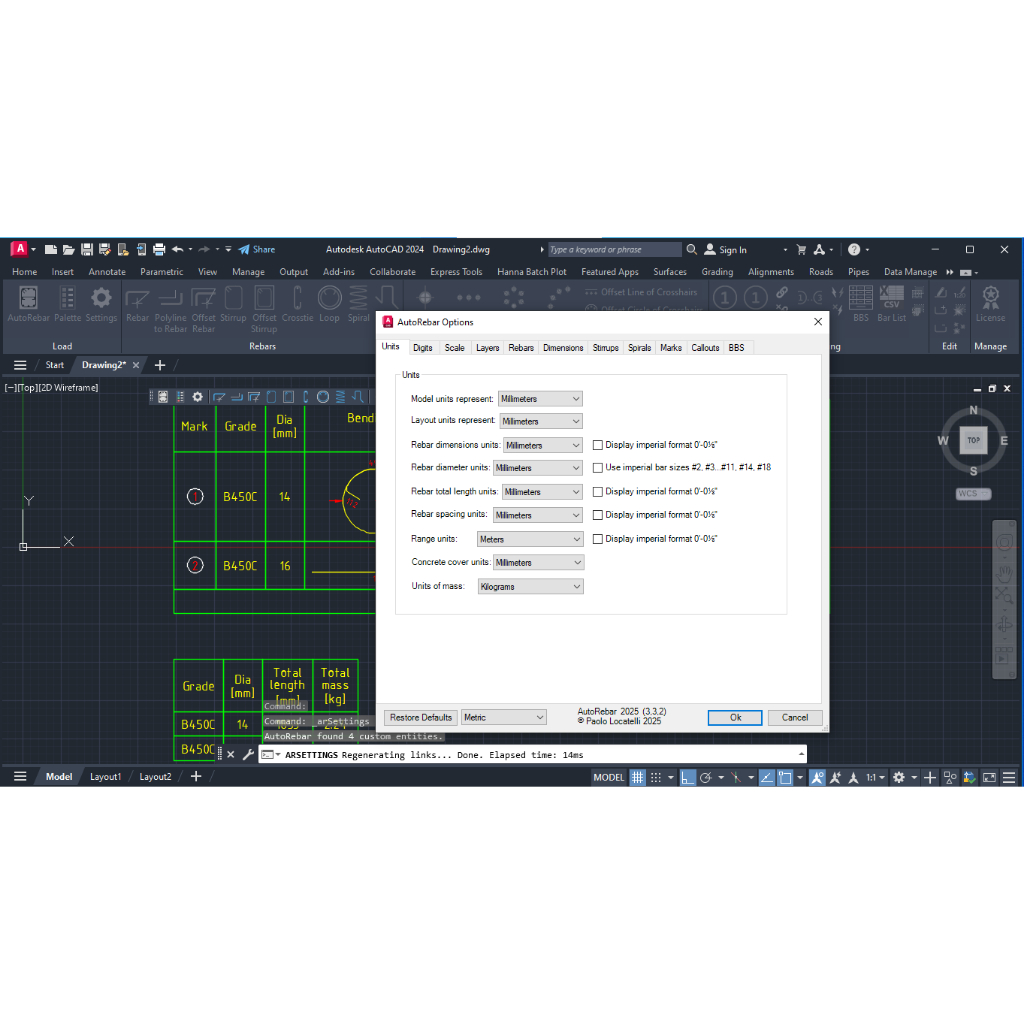1024x1024 pixels.
Task: Switch to the Stirrups tab
Action: (605, 348)
